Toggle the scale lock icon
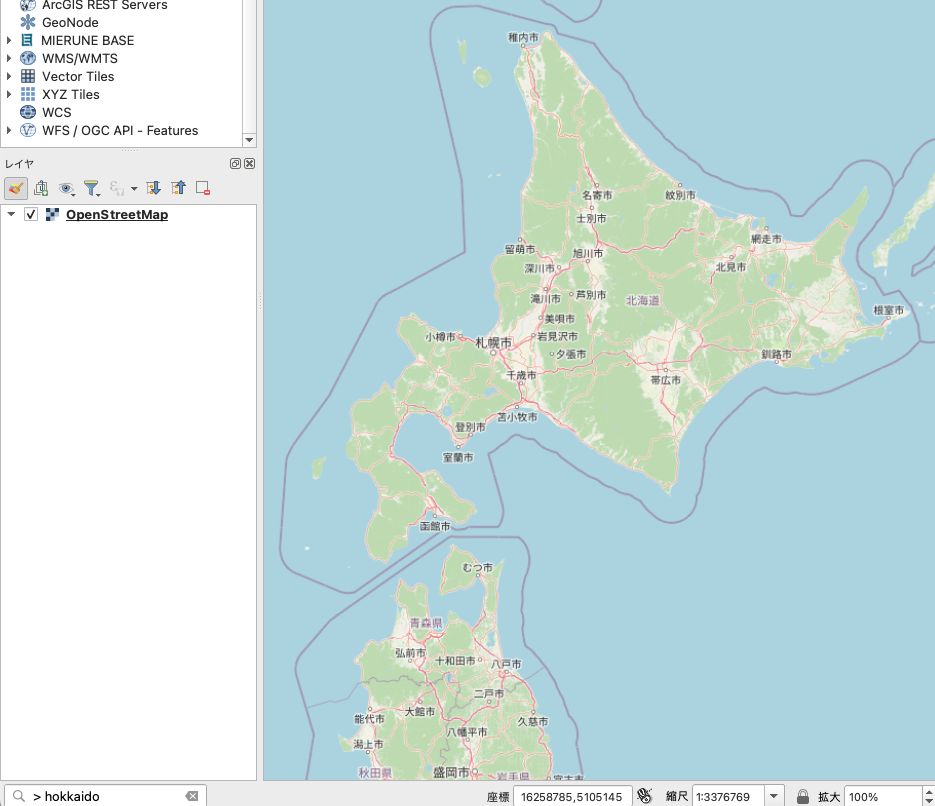 pyautogui.click(x=803, y=796)
